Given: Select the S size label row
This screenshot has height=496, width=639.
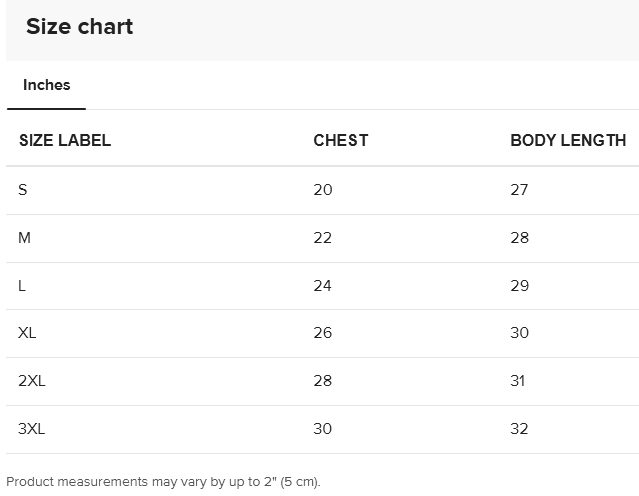Looking at the screenshot, I should [x=23, y=190].
